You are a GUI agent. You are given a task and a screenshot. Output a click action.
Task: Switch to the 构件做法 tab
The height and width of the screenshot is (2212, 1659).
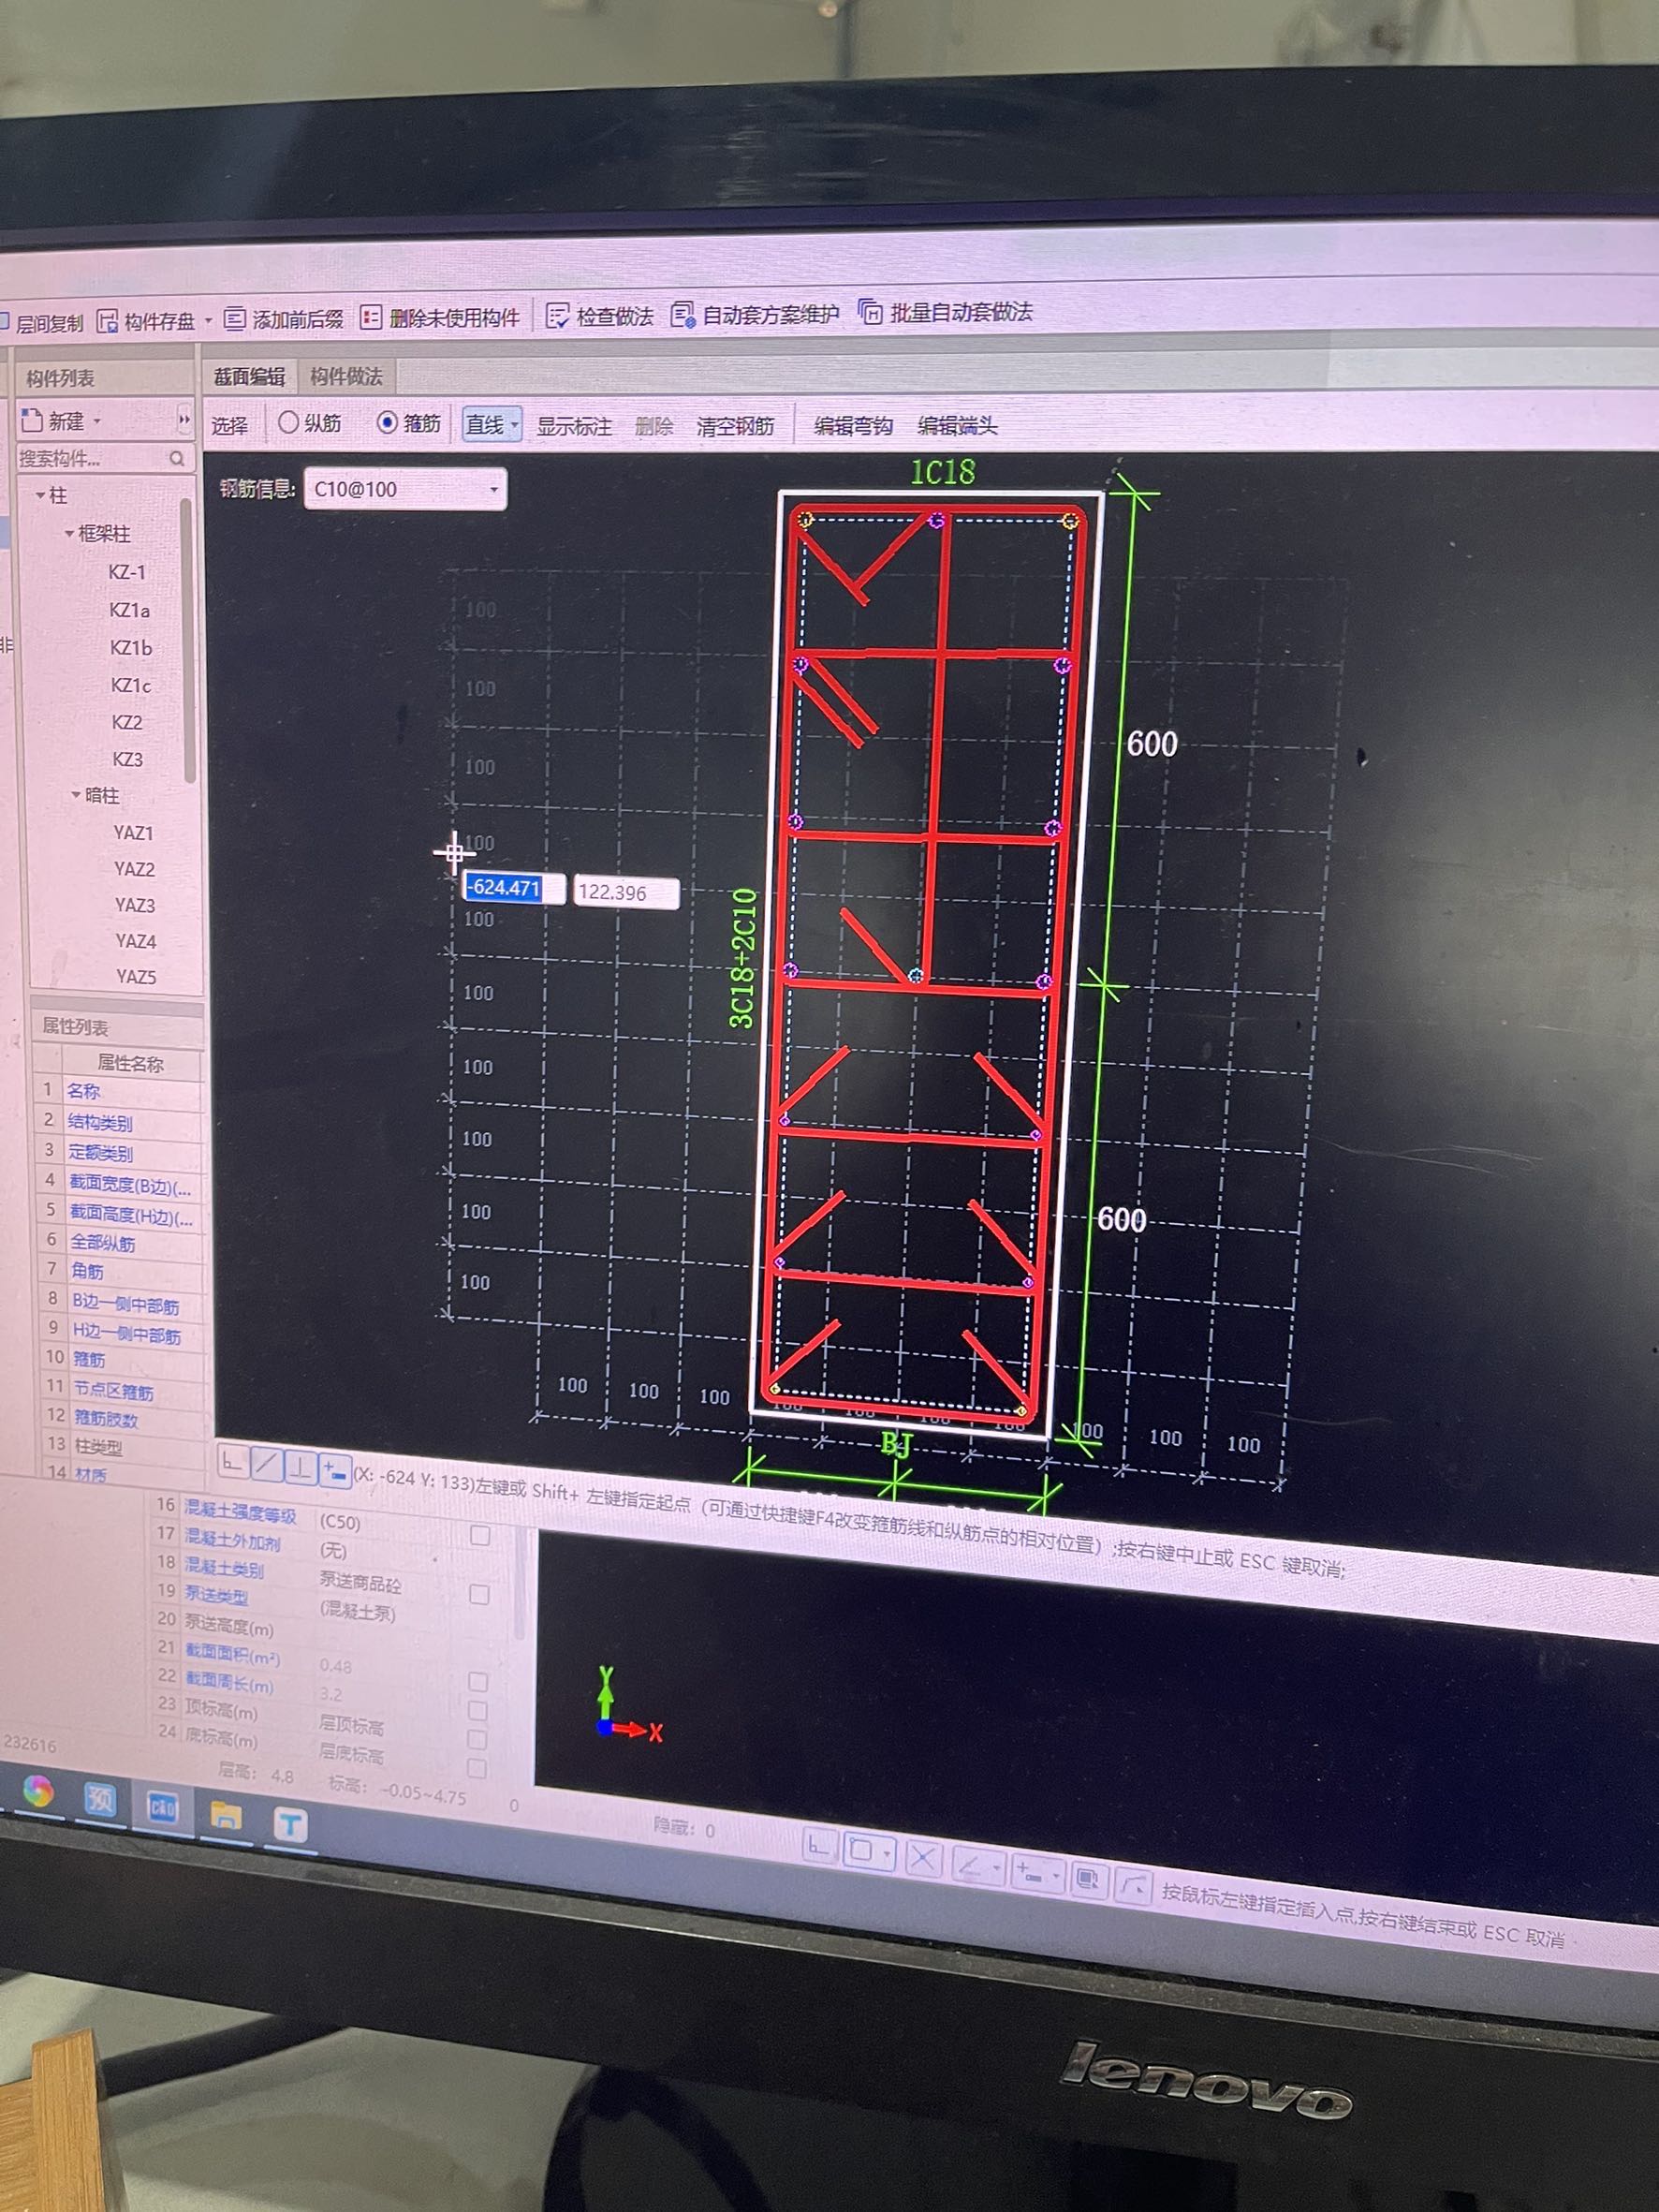click(x=346, y=376)
